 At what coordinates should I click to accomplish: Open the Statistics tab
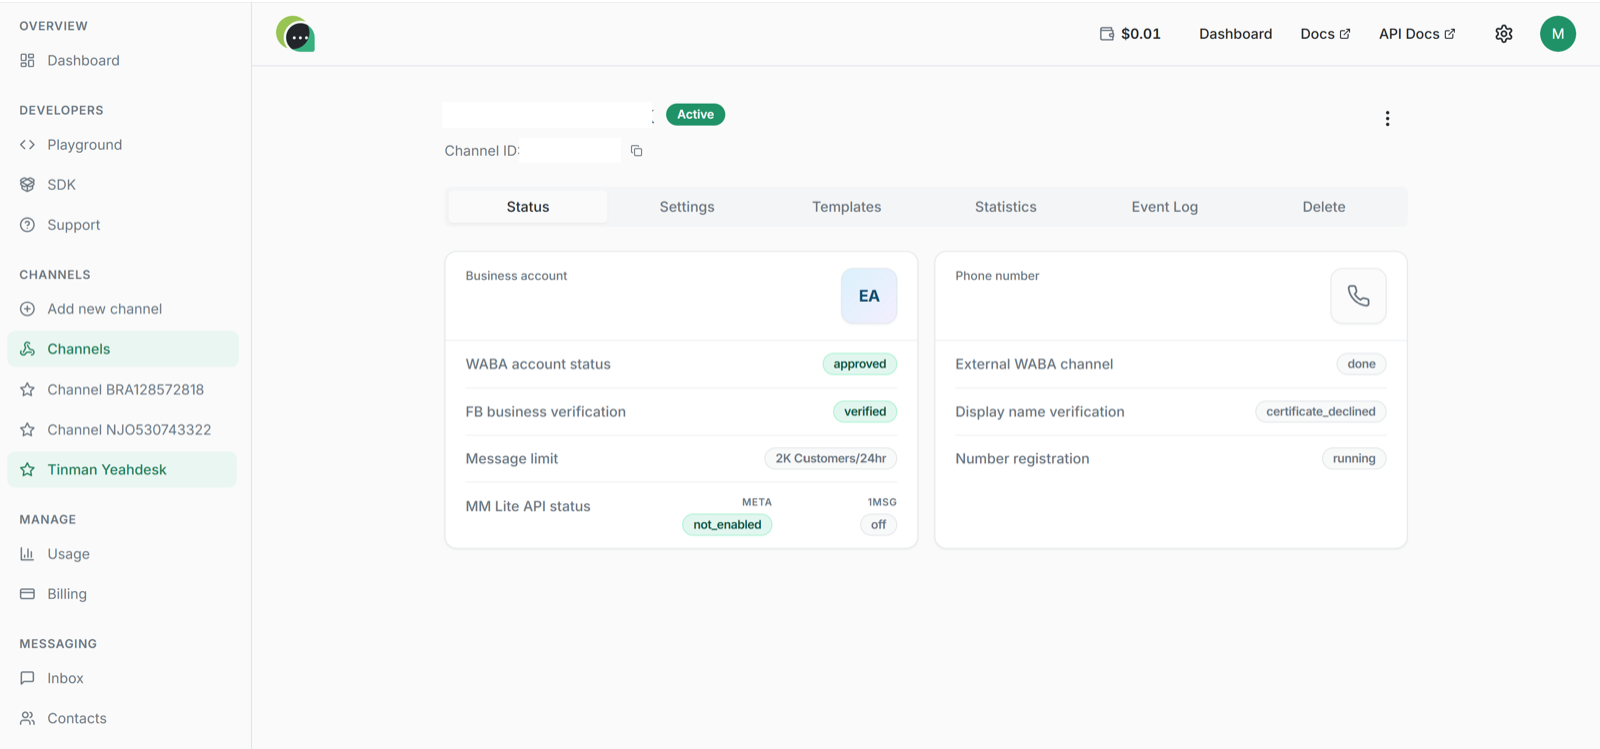1006,207
